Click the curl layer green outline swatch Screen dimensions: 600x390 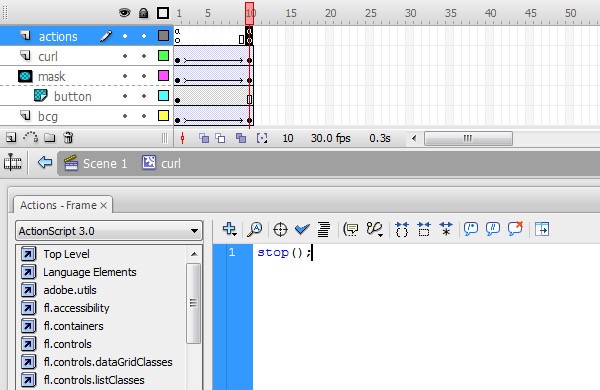tap(163, 55)
